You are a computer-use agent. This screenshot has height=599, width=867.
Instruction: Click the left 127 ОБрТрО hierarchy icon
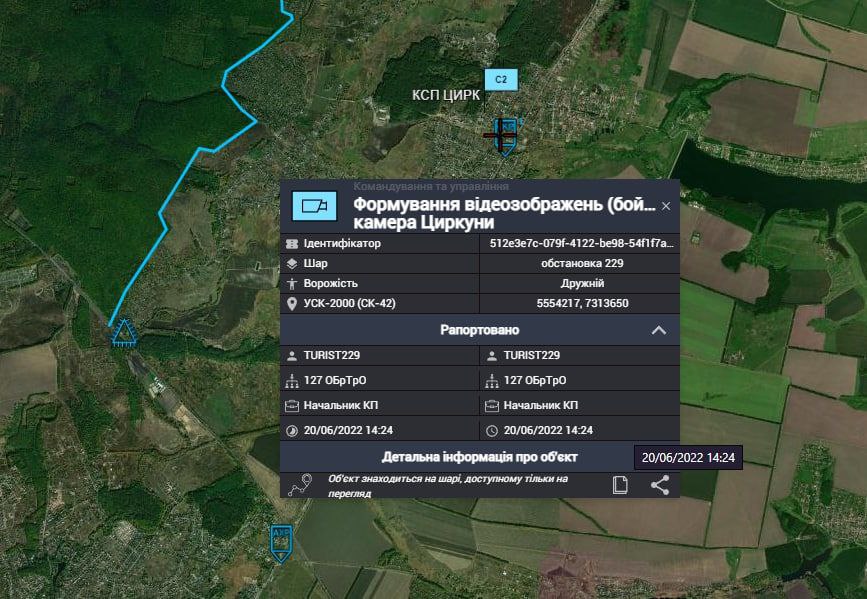pos(292,381)
